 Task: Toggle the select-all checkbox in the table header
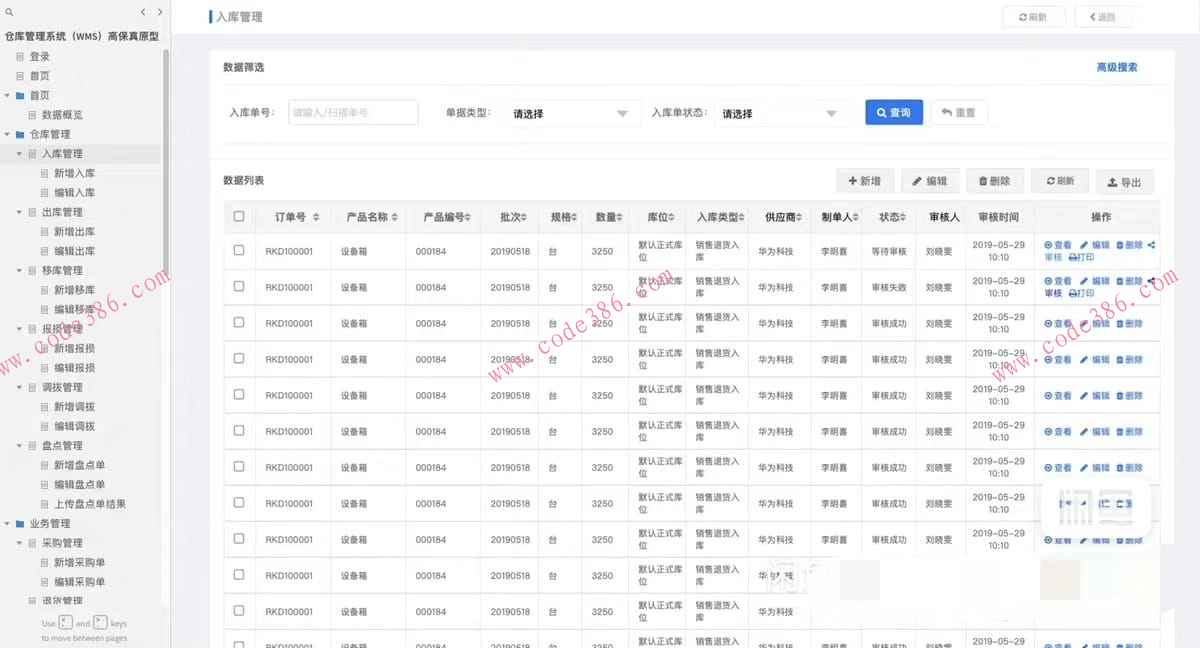click(239, 215)
